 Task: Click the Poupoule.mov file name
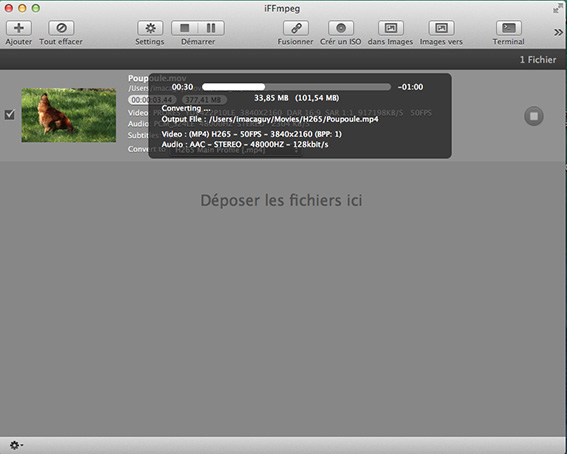pos(157,78)
